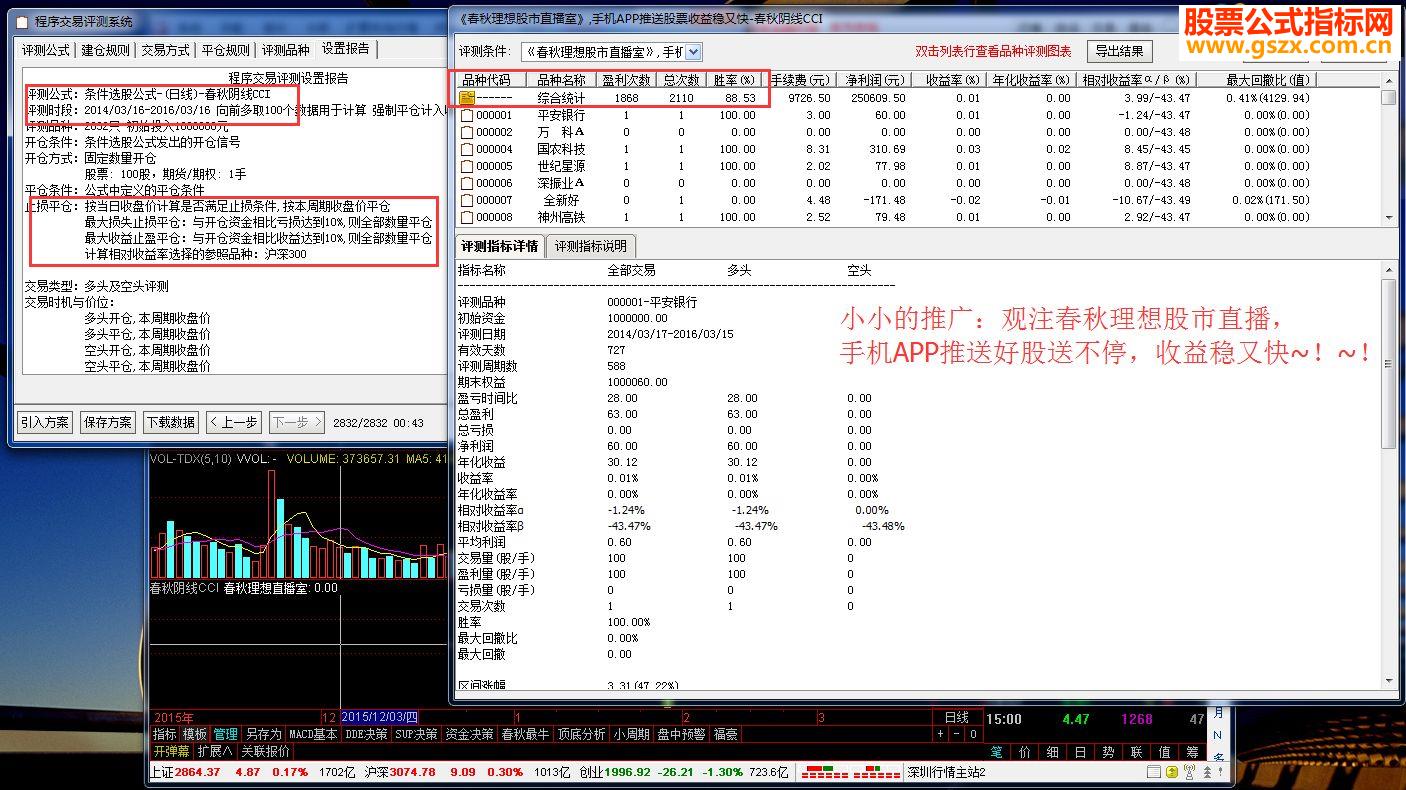Click the program trading system title icon
This screenshot has width=1406, height=790.
[x=21, y=20]
